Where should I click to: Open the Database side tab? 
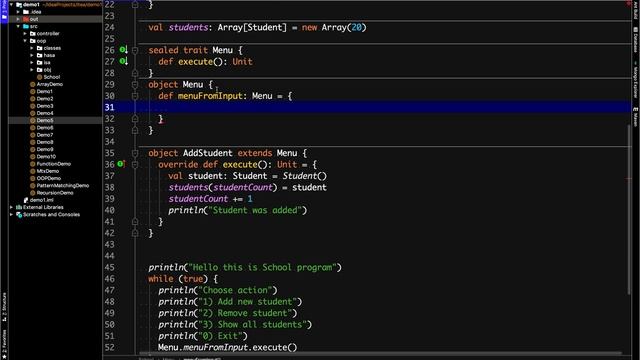tap(636, 40)
